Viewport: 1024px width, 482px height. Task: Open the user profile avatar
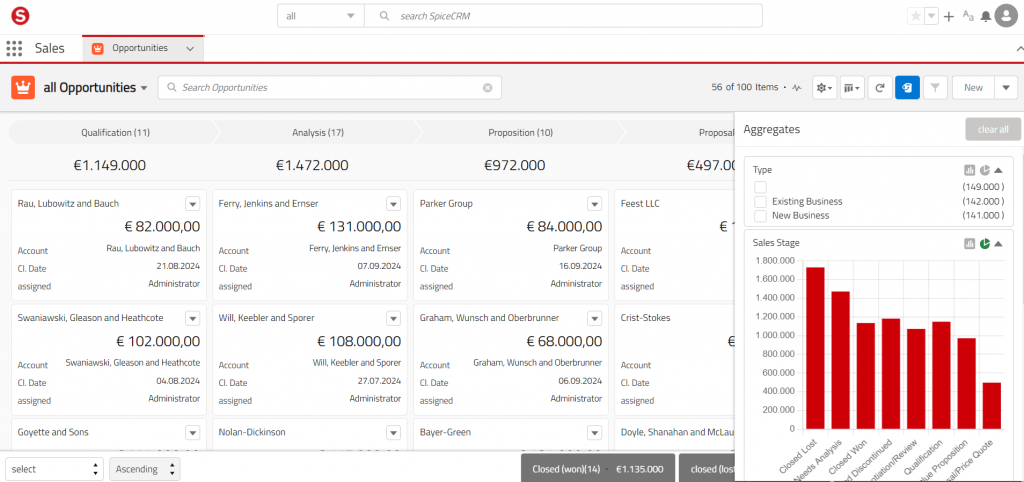pyautogui.click(x=1006, y=16)
